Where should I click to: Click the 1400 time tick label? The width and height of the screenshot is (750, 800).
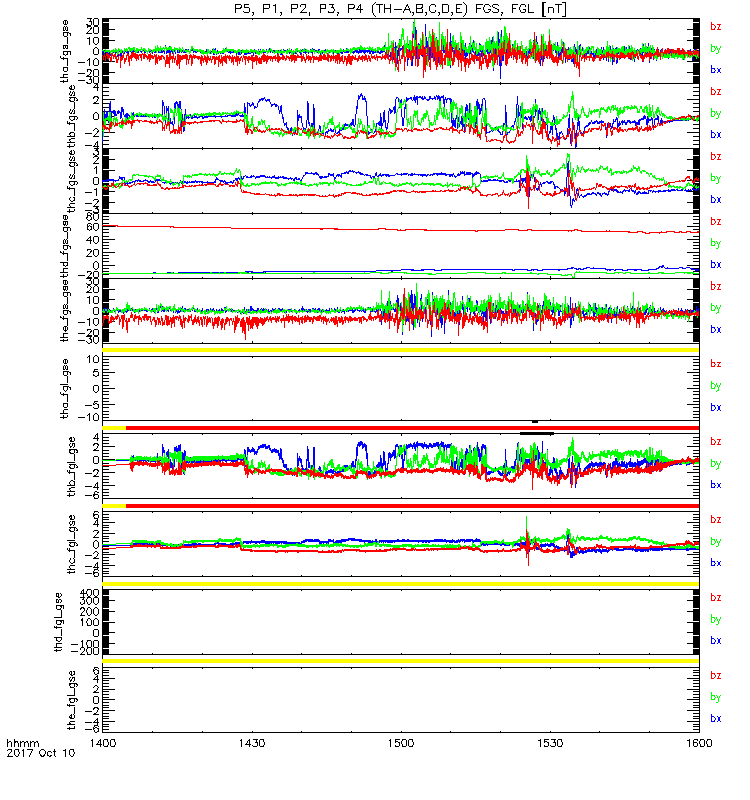(103, 743)
